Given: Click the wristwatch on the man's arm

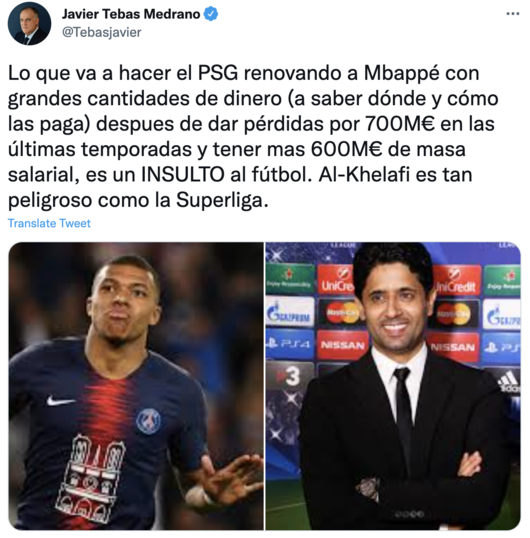Looking at the screenshot, I should [x=368, y=488].
